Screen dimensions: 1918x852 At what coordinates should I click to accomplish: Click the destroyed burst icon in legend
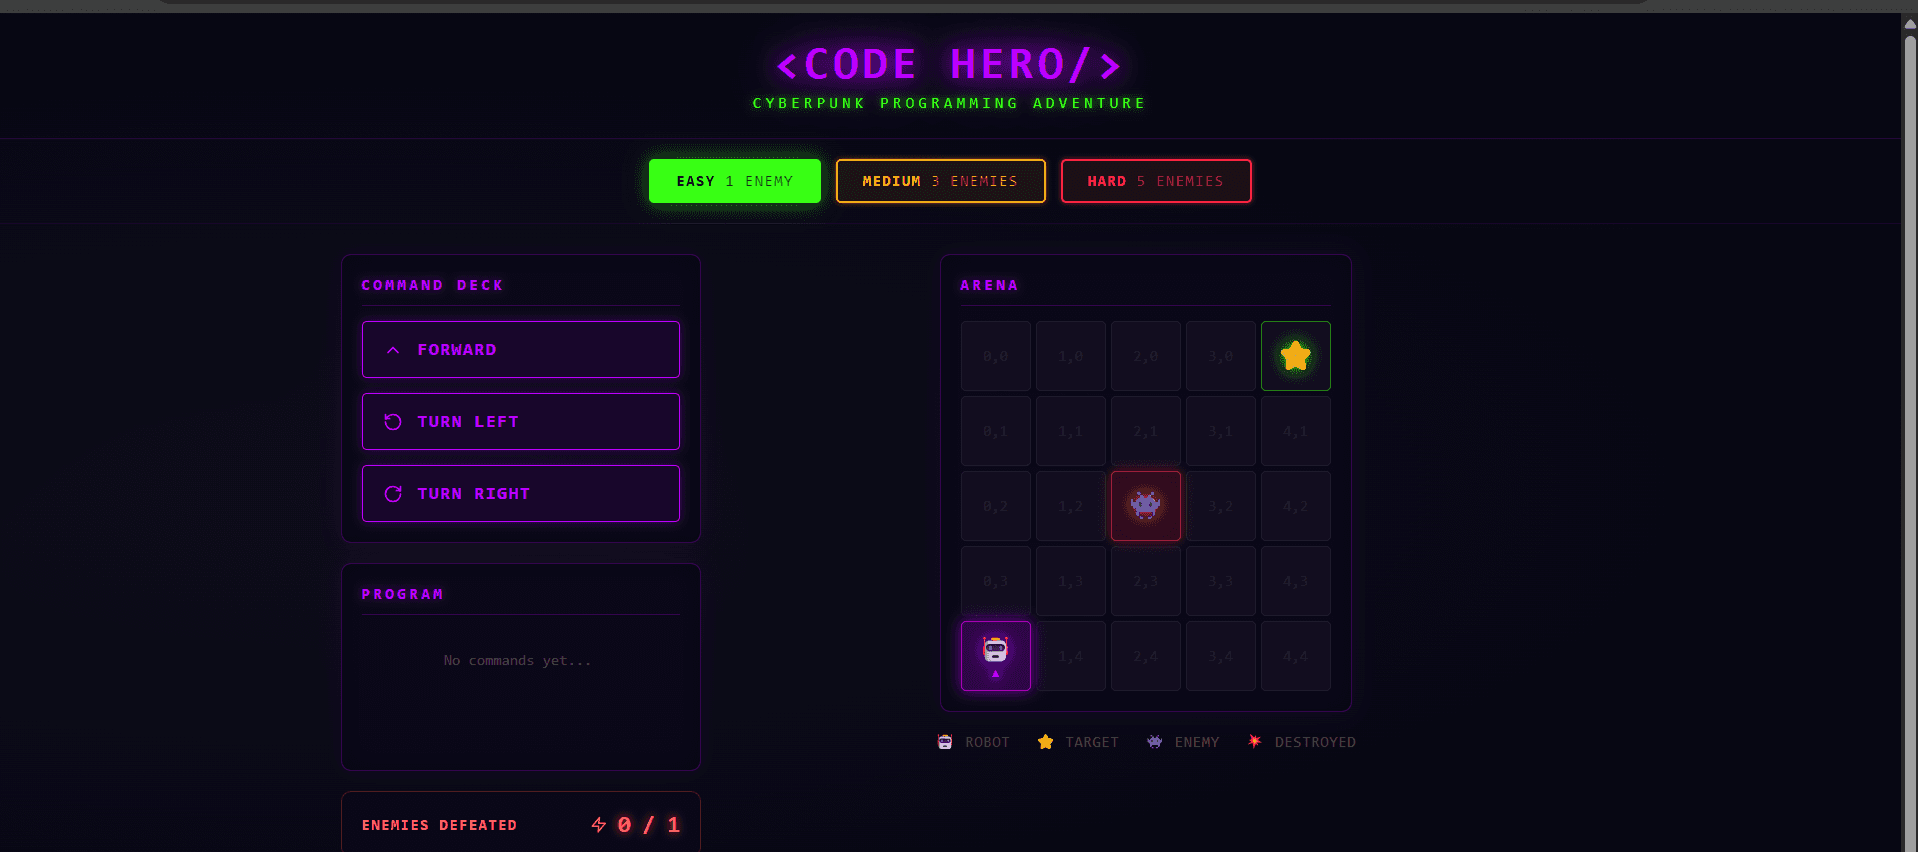(x=1254, y=741)
